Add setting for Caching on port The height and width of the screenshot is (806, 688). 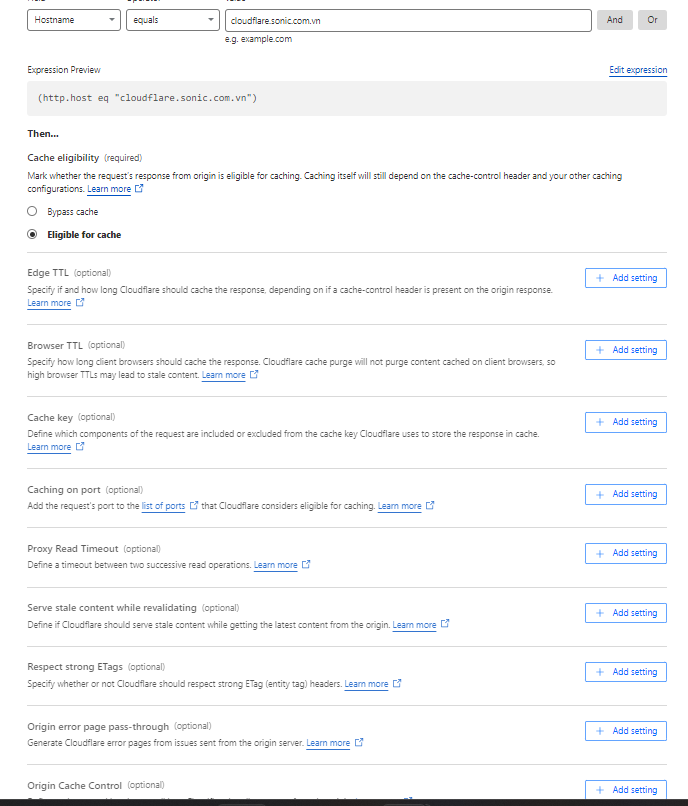point(625,494)
